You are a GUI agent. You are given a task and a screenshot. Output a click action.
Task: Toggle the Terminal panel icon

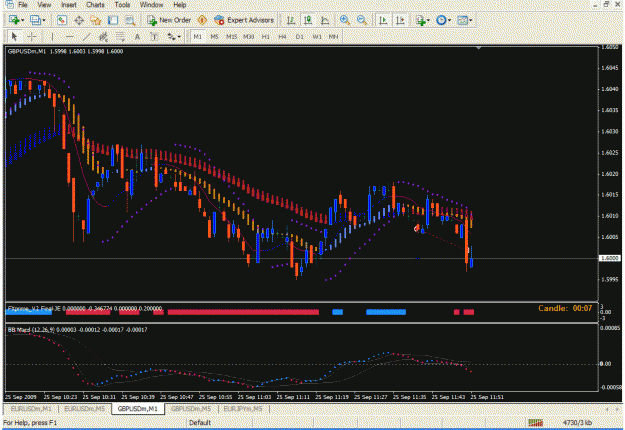113,20
